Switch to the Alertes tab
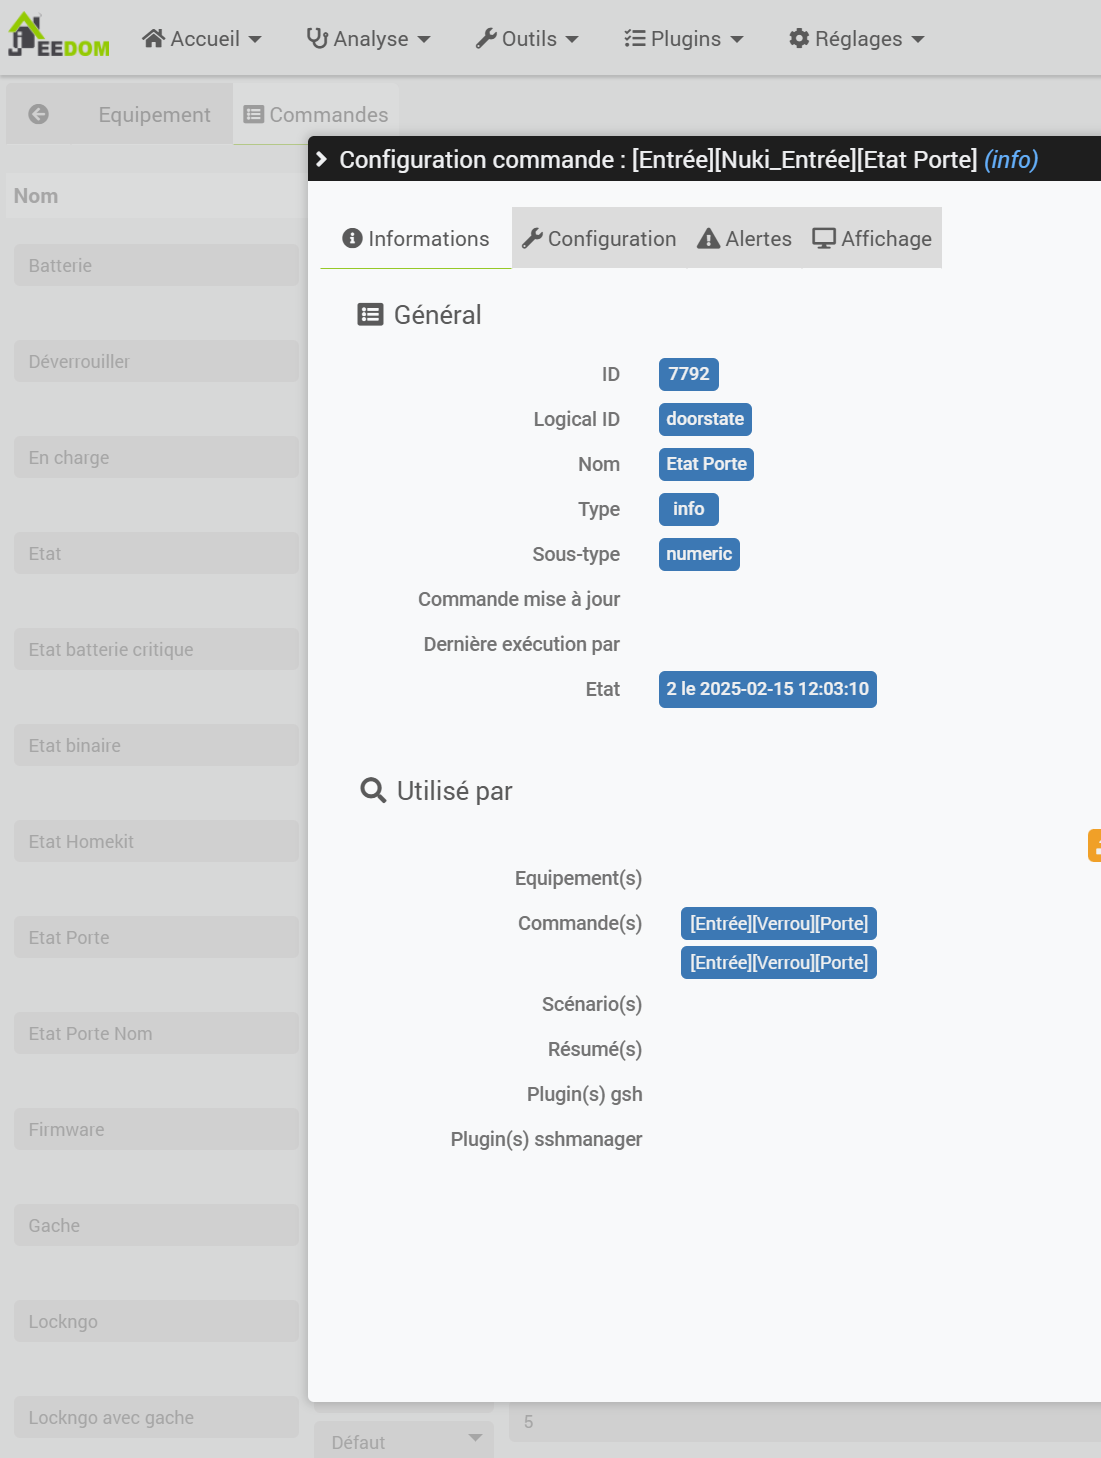This screenshot has height=1458, width=1101. tap(744, 239)
